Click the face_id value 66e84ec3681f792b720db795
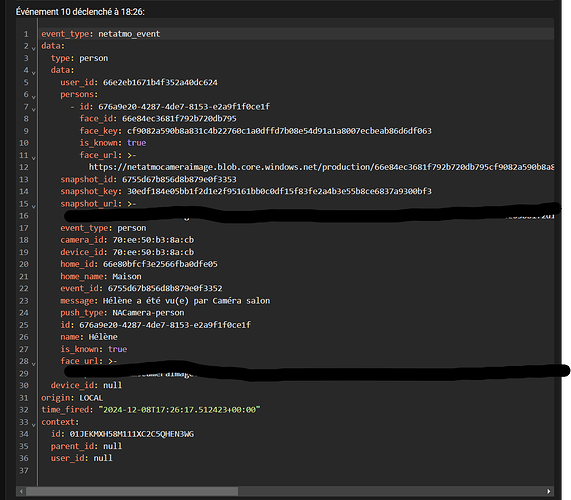Image resolution: width=571 pixels, height=500 pixels. click(x=179, y=119)
